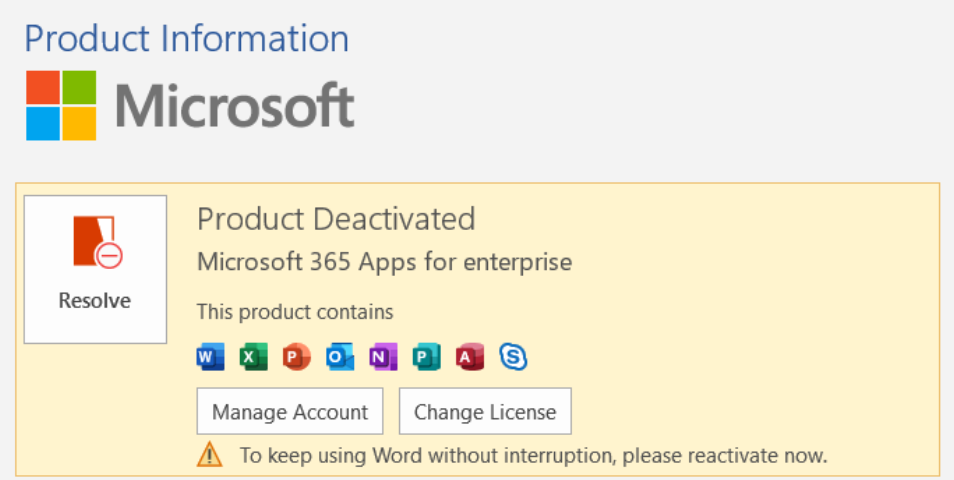This screenshot has height=480, width=954.
Task: Click the red square of Microsoft logo
Action: coord(43,88)
